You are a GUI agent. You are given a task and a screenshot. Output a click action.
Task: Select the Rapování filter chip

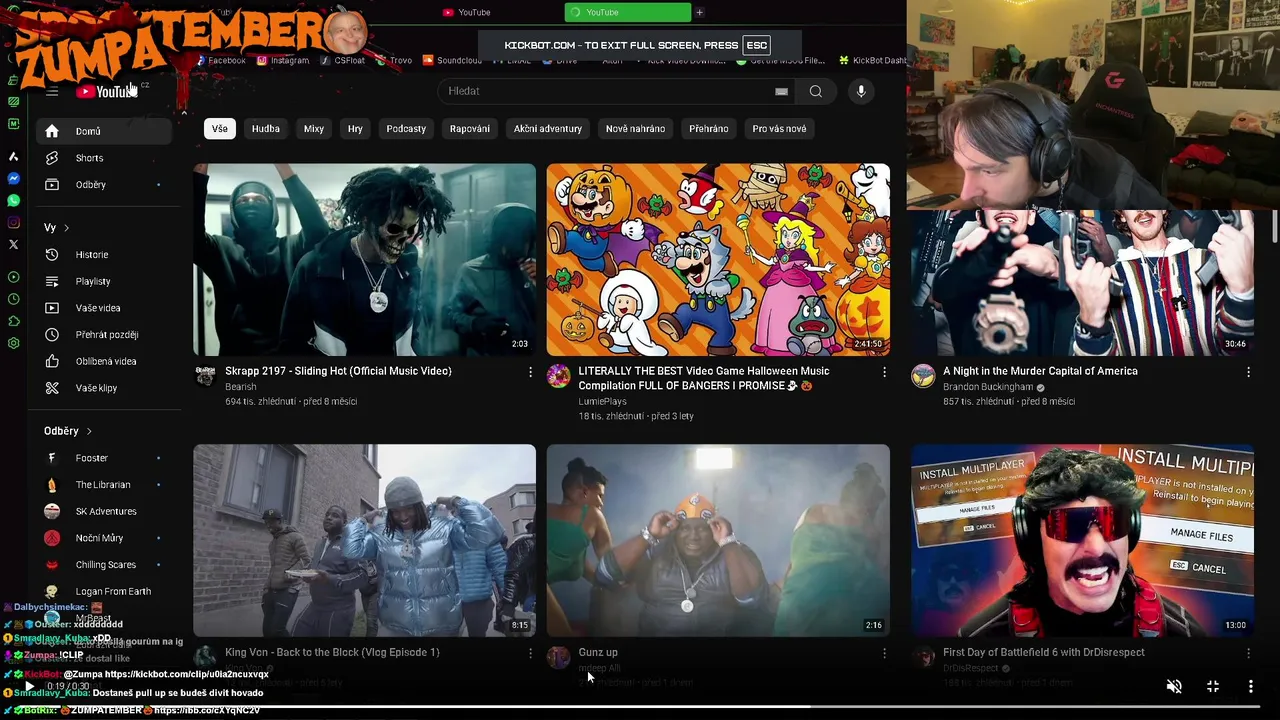[x=470, y=129]
